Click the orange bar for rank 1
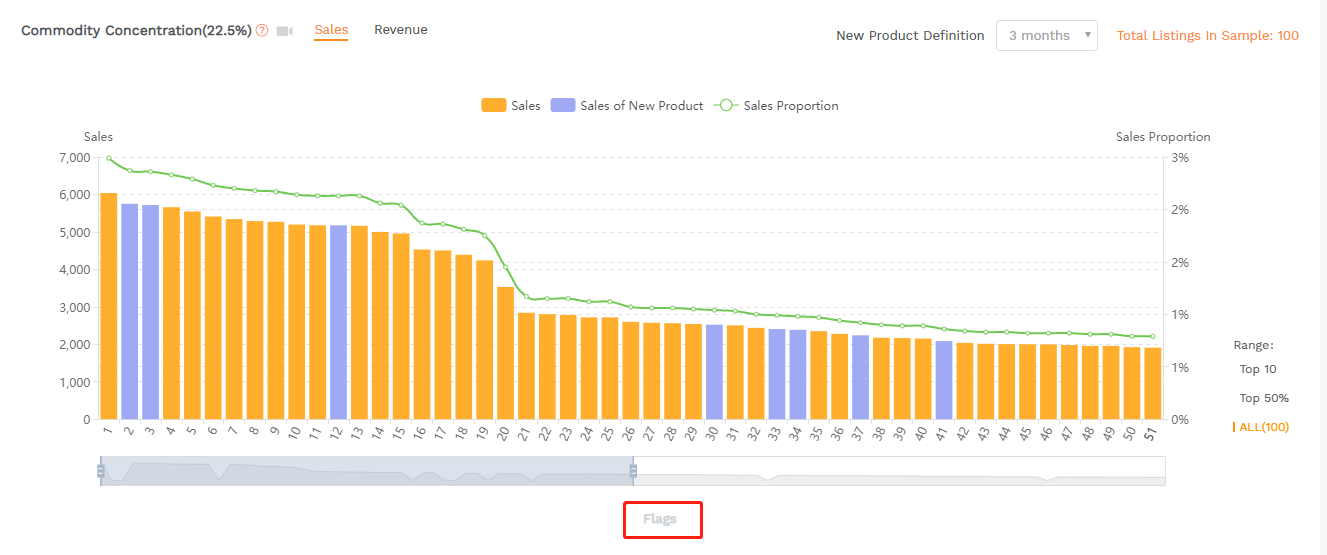This screenshot has height=555, width=1327. (x=109, y=305)
